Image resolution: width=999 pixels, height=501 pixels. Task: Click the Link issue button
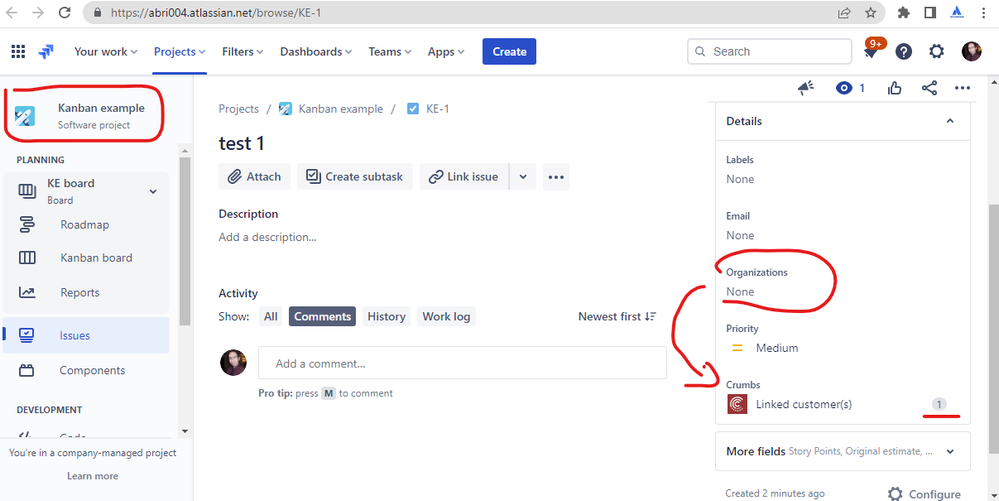tap(464, 177)
